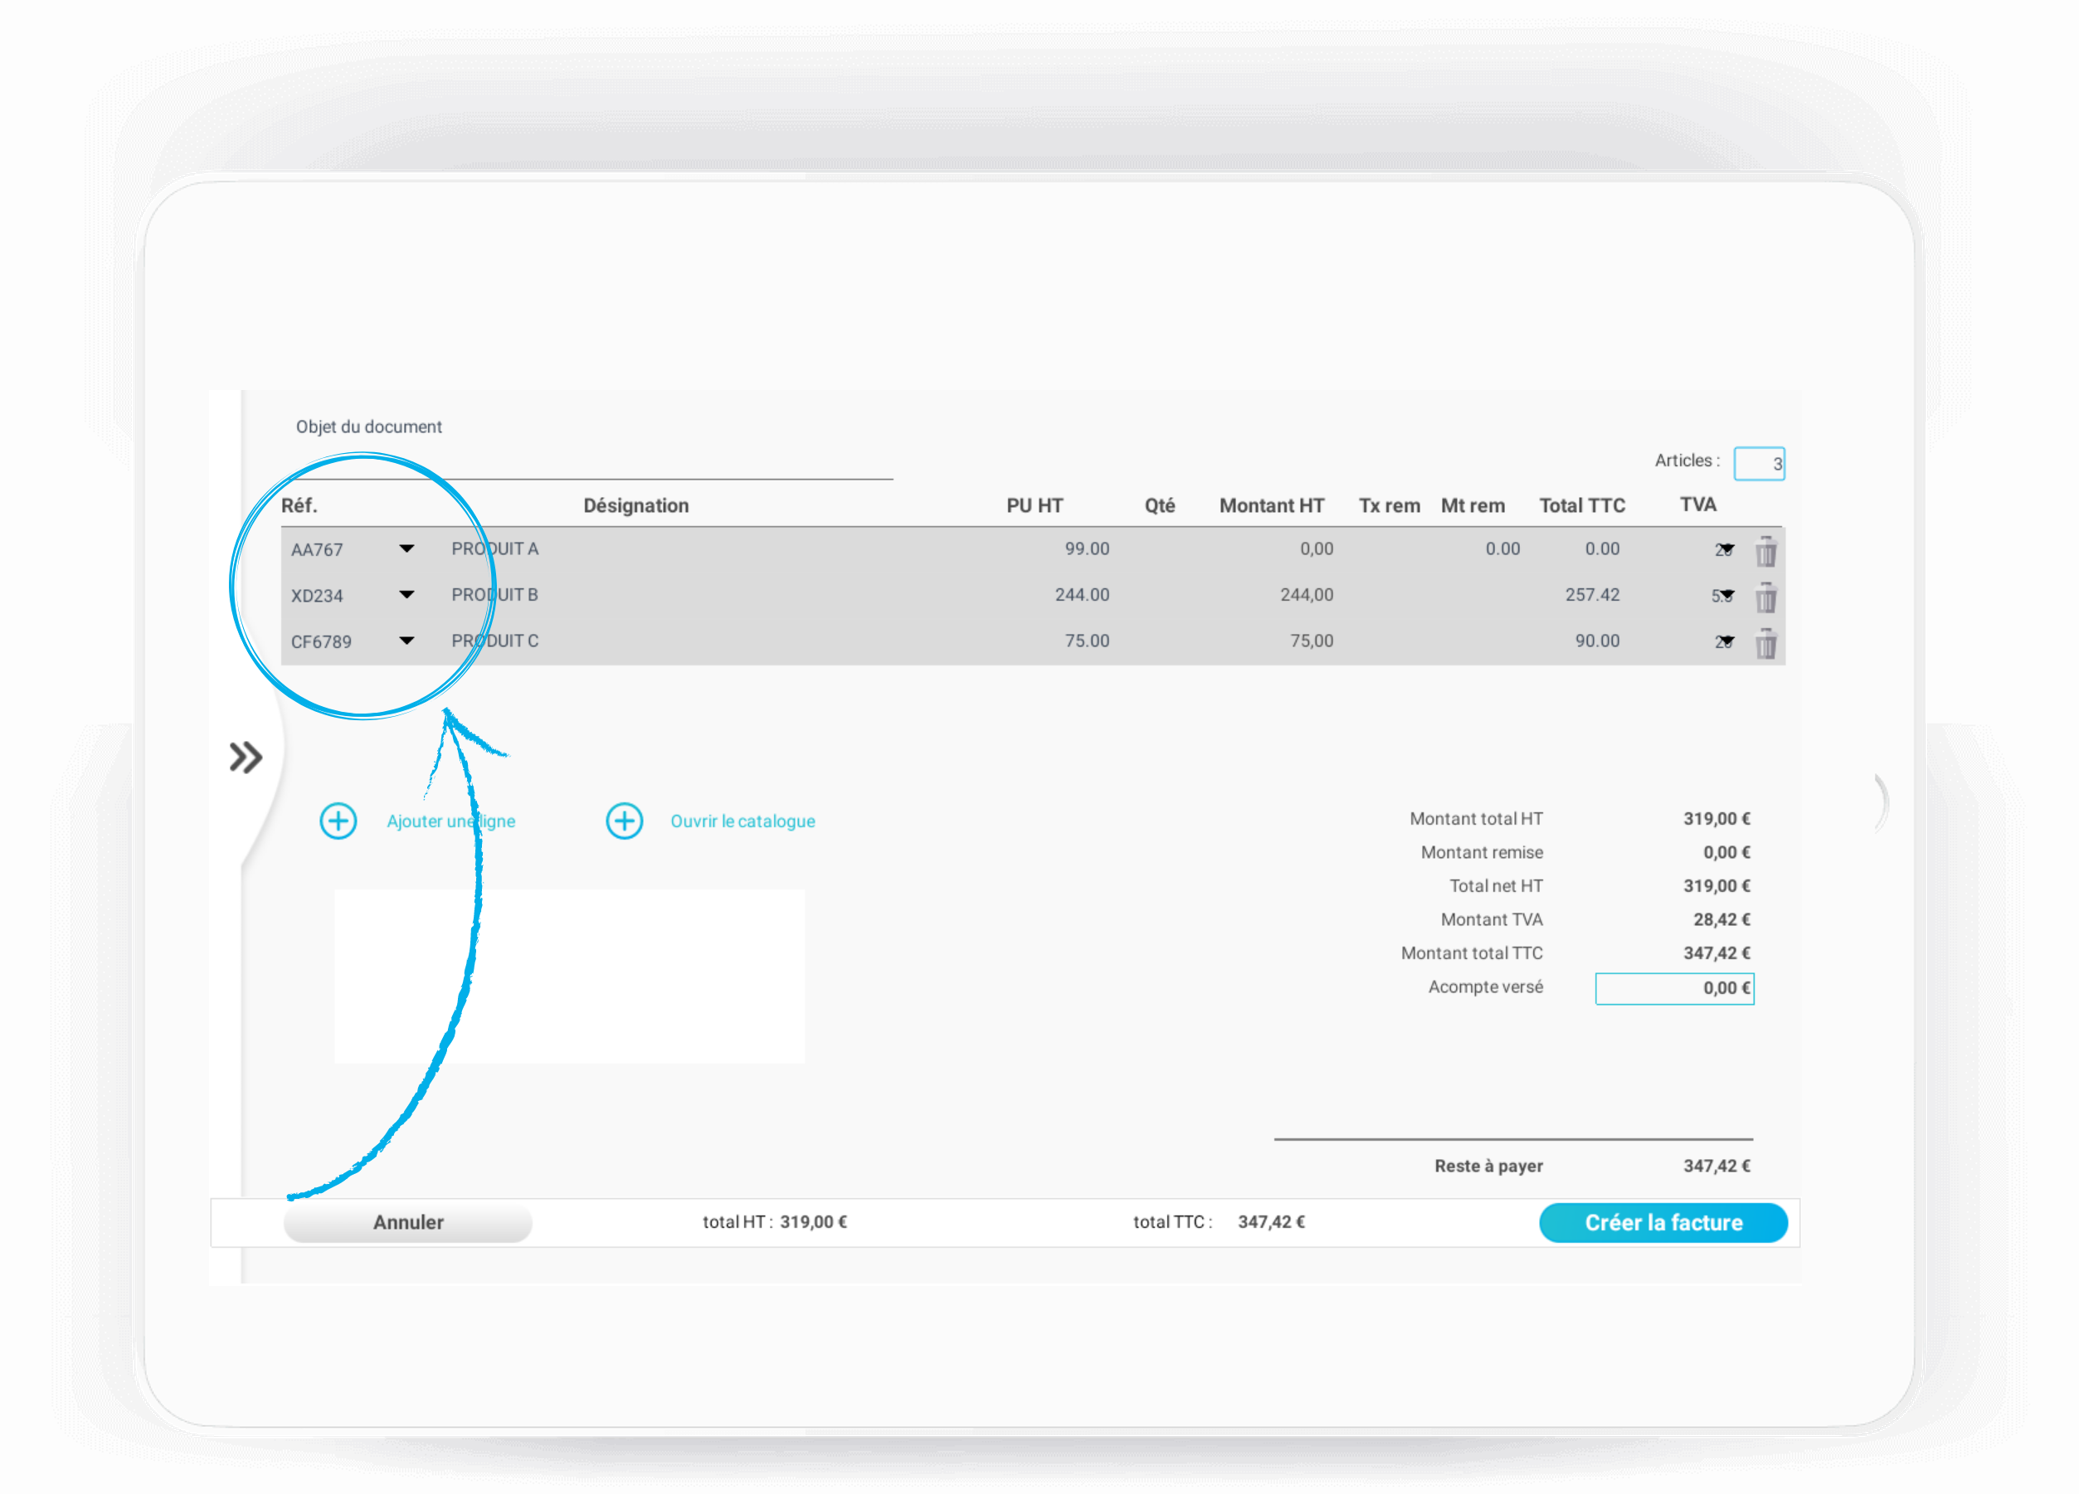Click the plus icon beside Ajouter une ligne
This screenshot has width=2079, height=1494.
tap(338, 821)
